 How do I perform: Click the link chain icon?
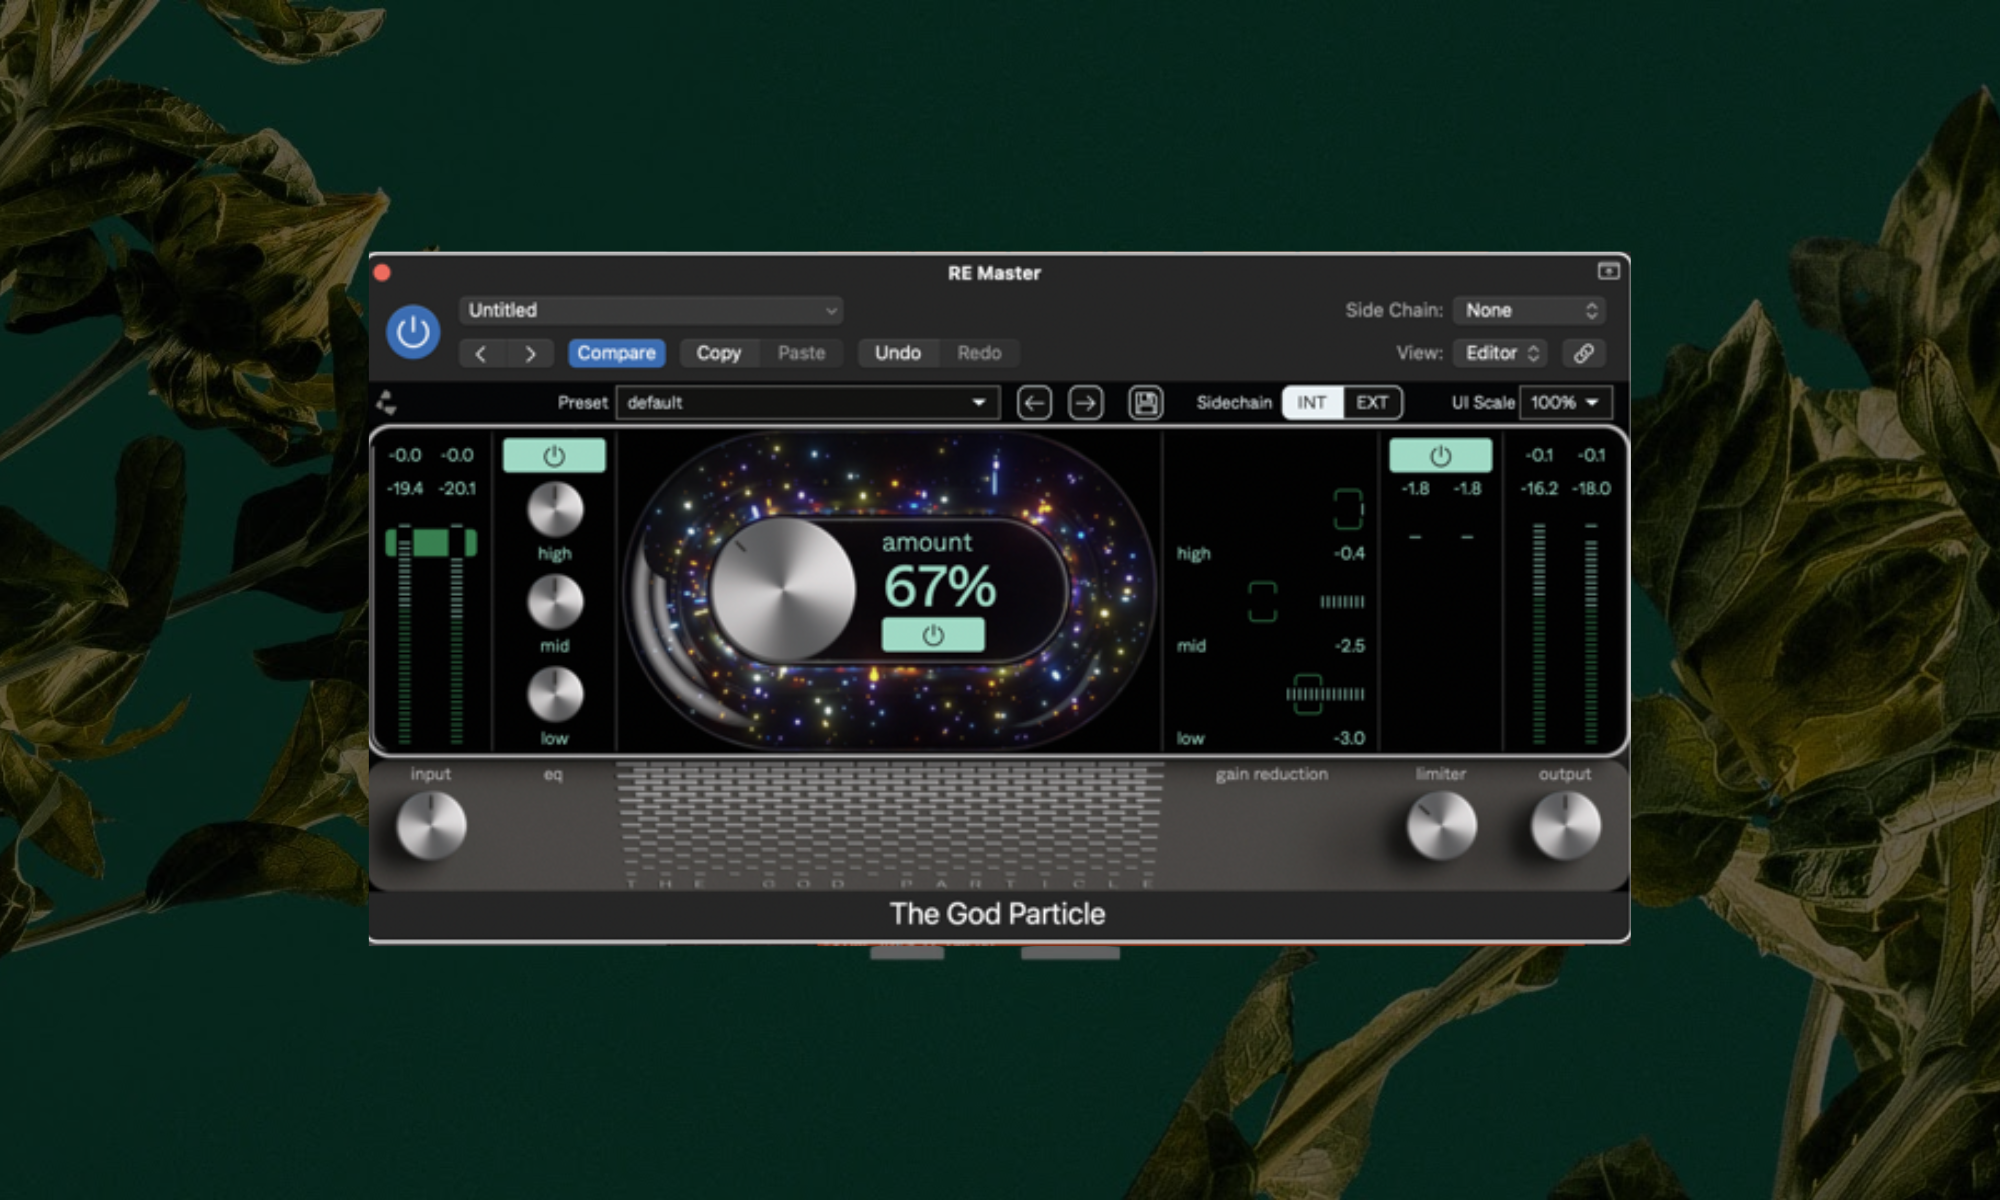click(1583, 353)
